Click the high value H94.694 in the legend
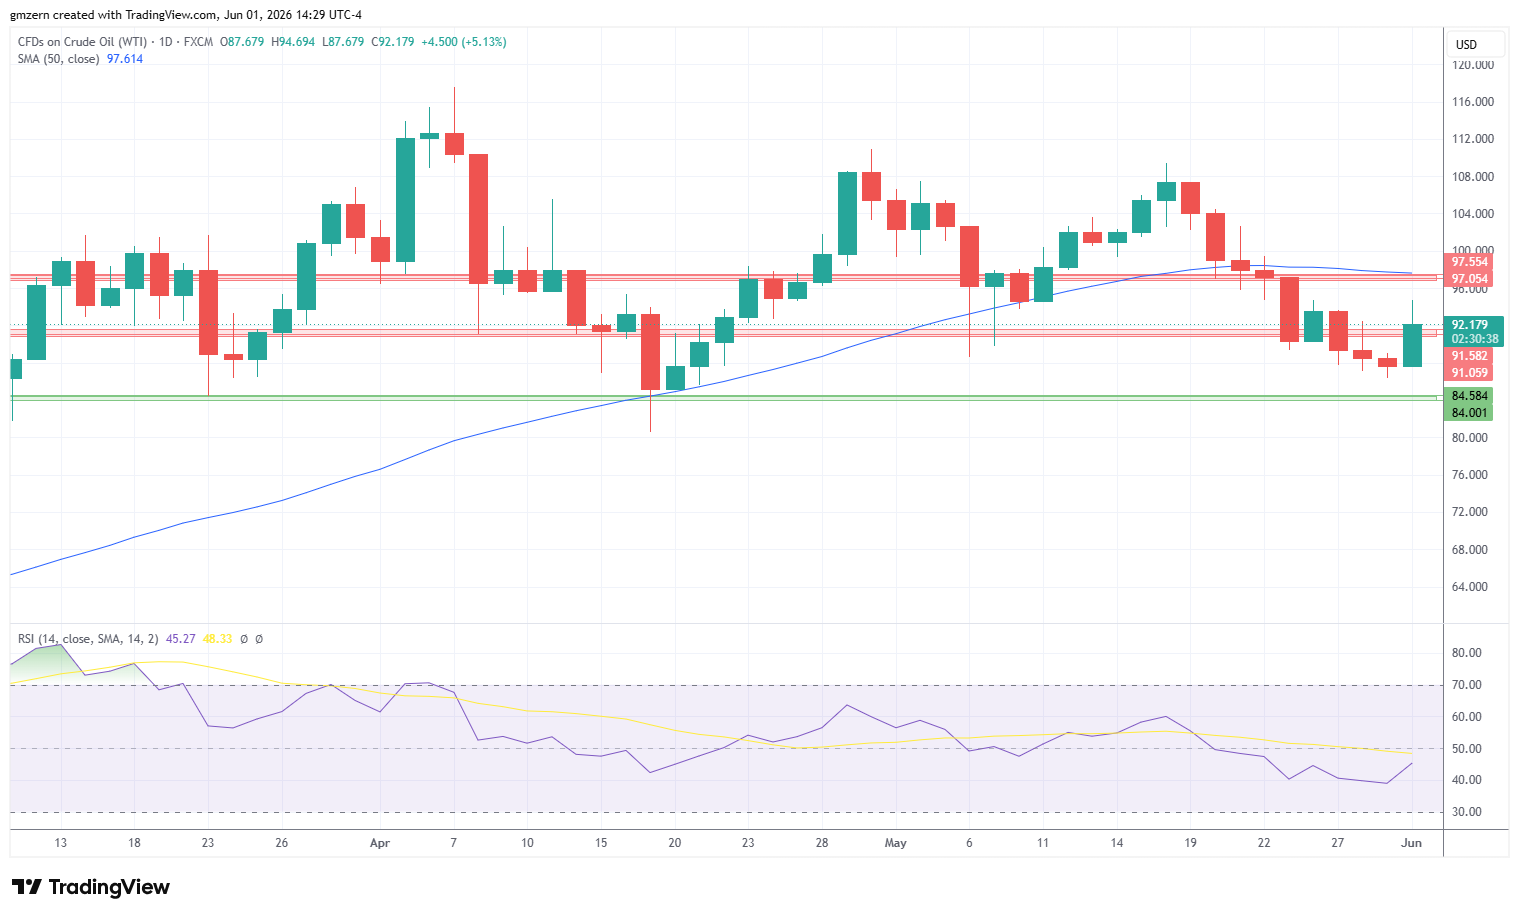The image size is (1519, 917). pyautogui.click(x=292, y=42)
